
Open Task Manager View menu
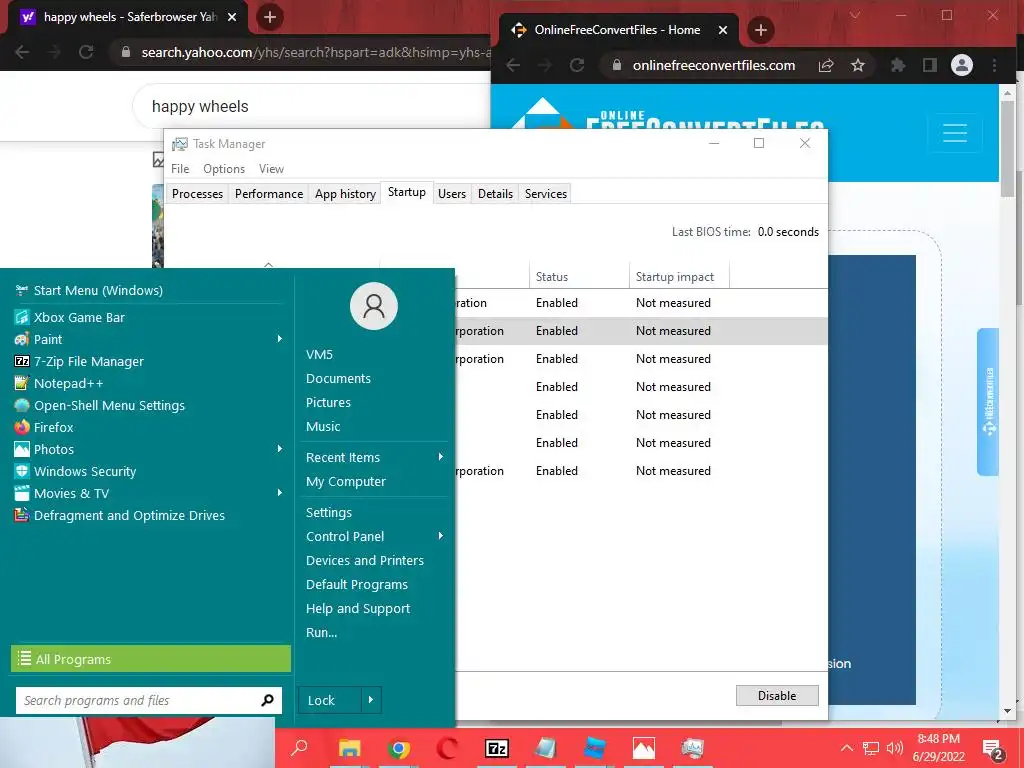pos(271,168)
